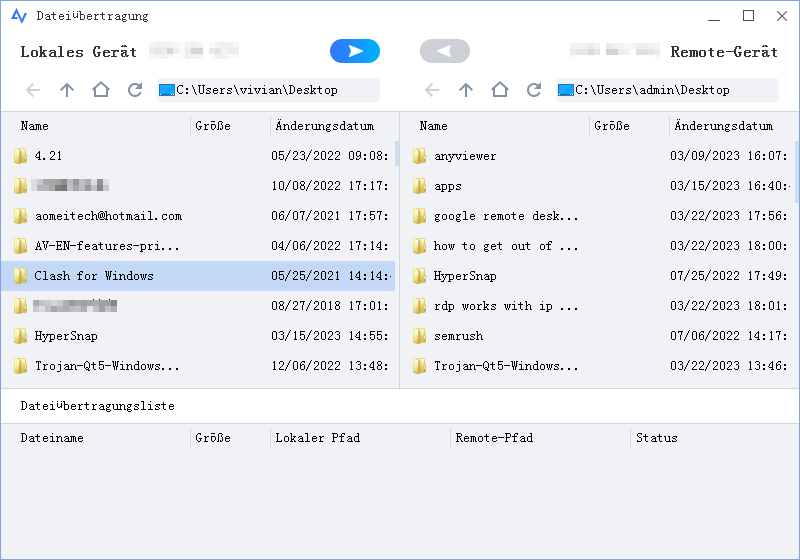Screen dimensions: 800x560
Task: Open home directory in local pane
Action: (100, 90)
